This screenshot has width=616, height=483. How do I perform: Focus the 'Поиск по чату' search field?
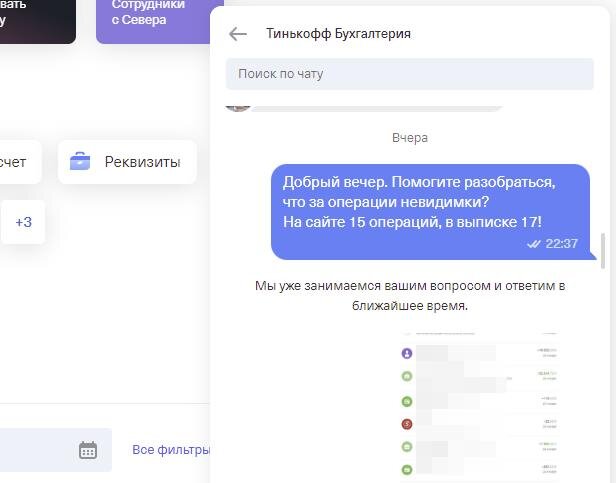point(409,74)
